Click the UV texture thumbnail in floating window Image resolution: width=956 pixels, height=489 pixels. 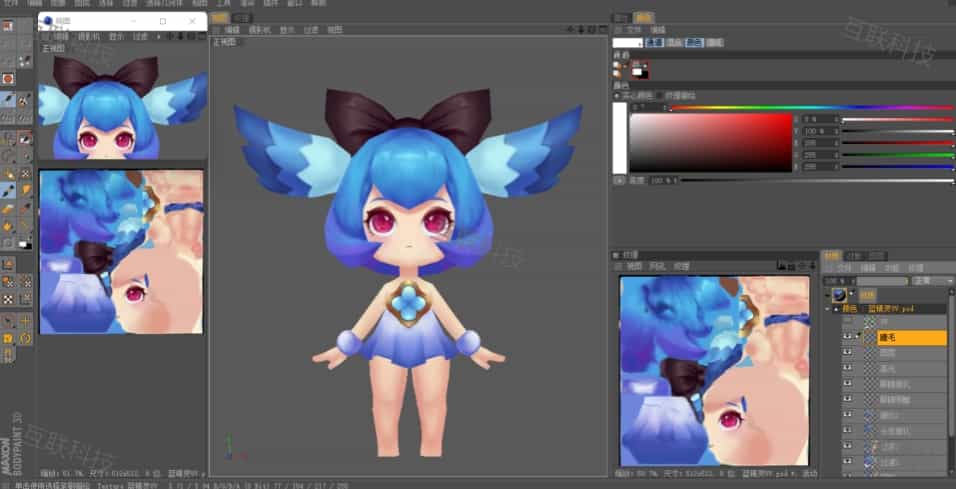[x=121, y=252]
